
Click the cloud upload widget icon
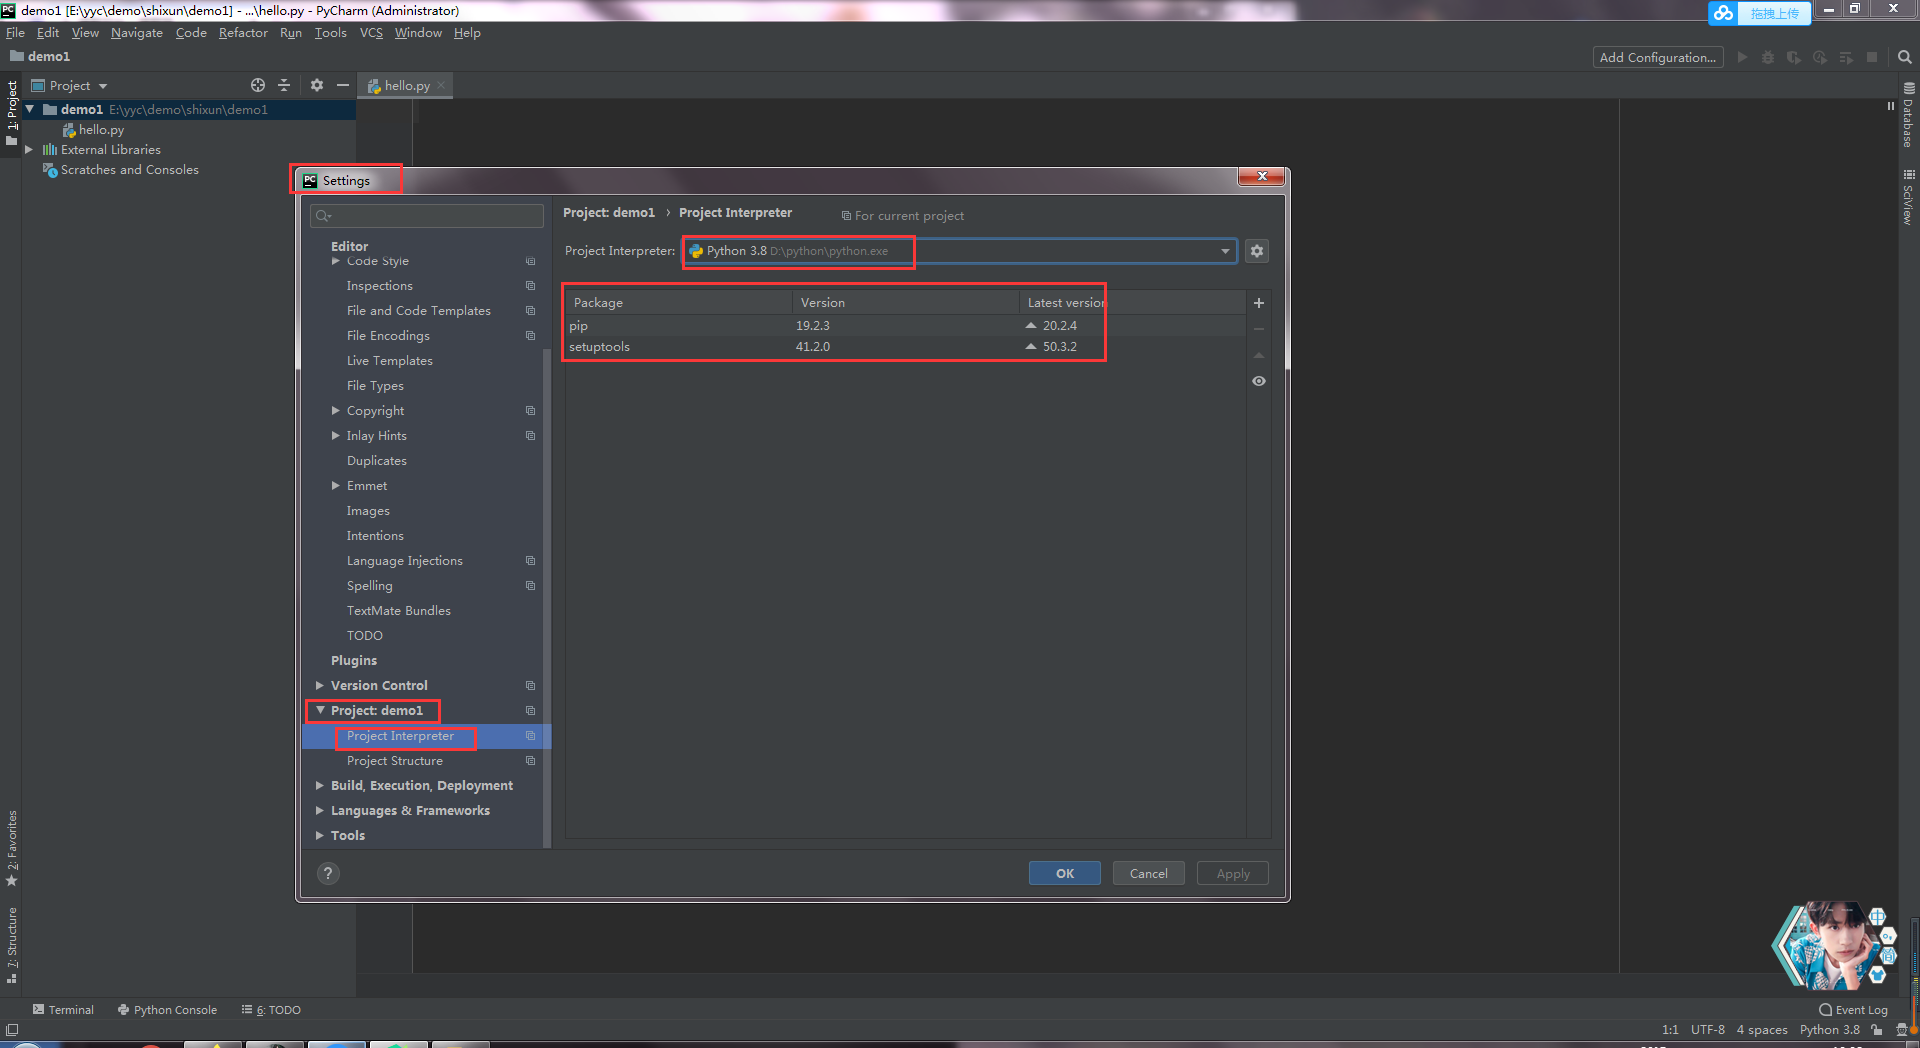[1723, 13]
